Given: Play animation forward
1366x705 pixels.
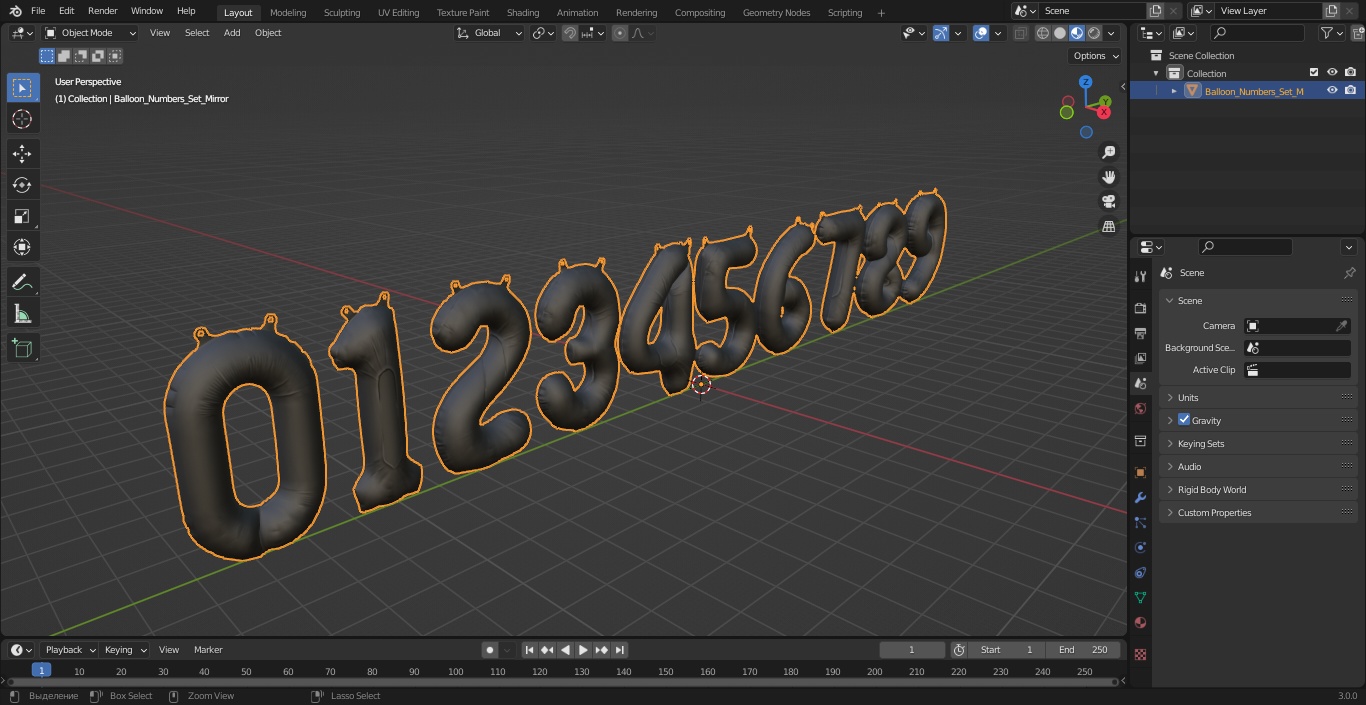Looking at the screenshot, I should pos(584,650).
